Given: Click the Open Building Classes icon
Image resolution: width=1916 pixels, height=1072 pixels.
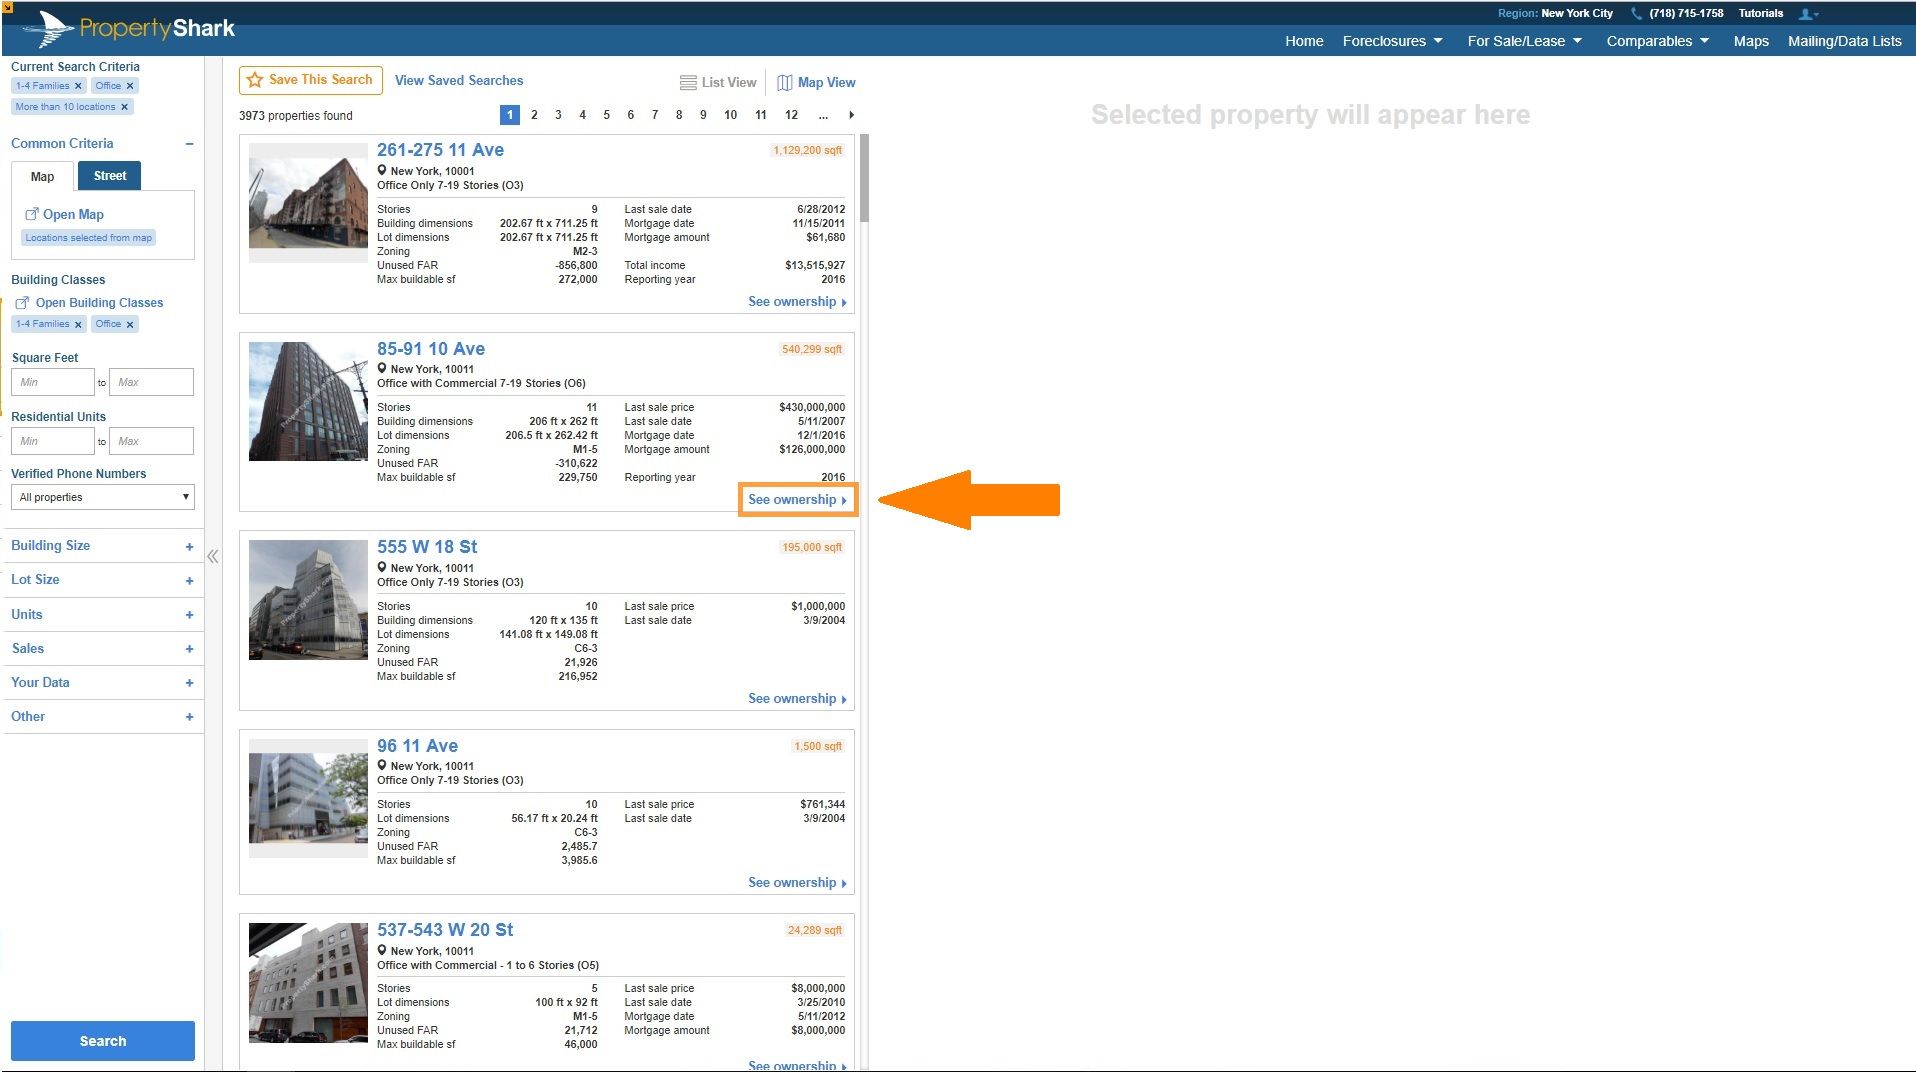Looking at the screenshot, I should (x=22, y=302).
